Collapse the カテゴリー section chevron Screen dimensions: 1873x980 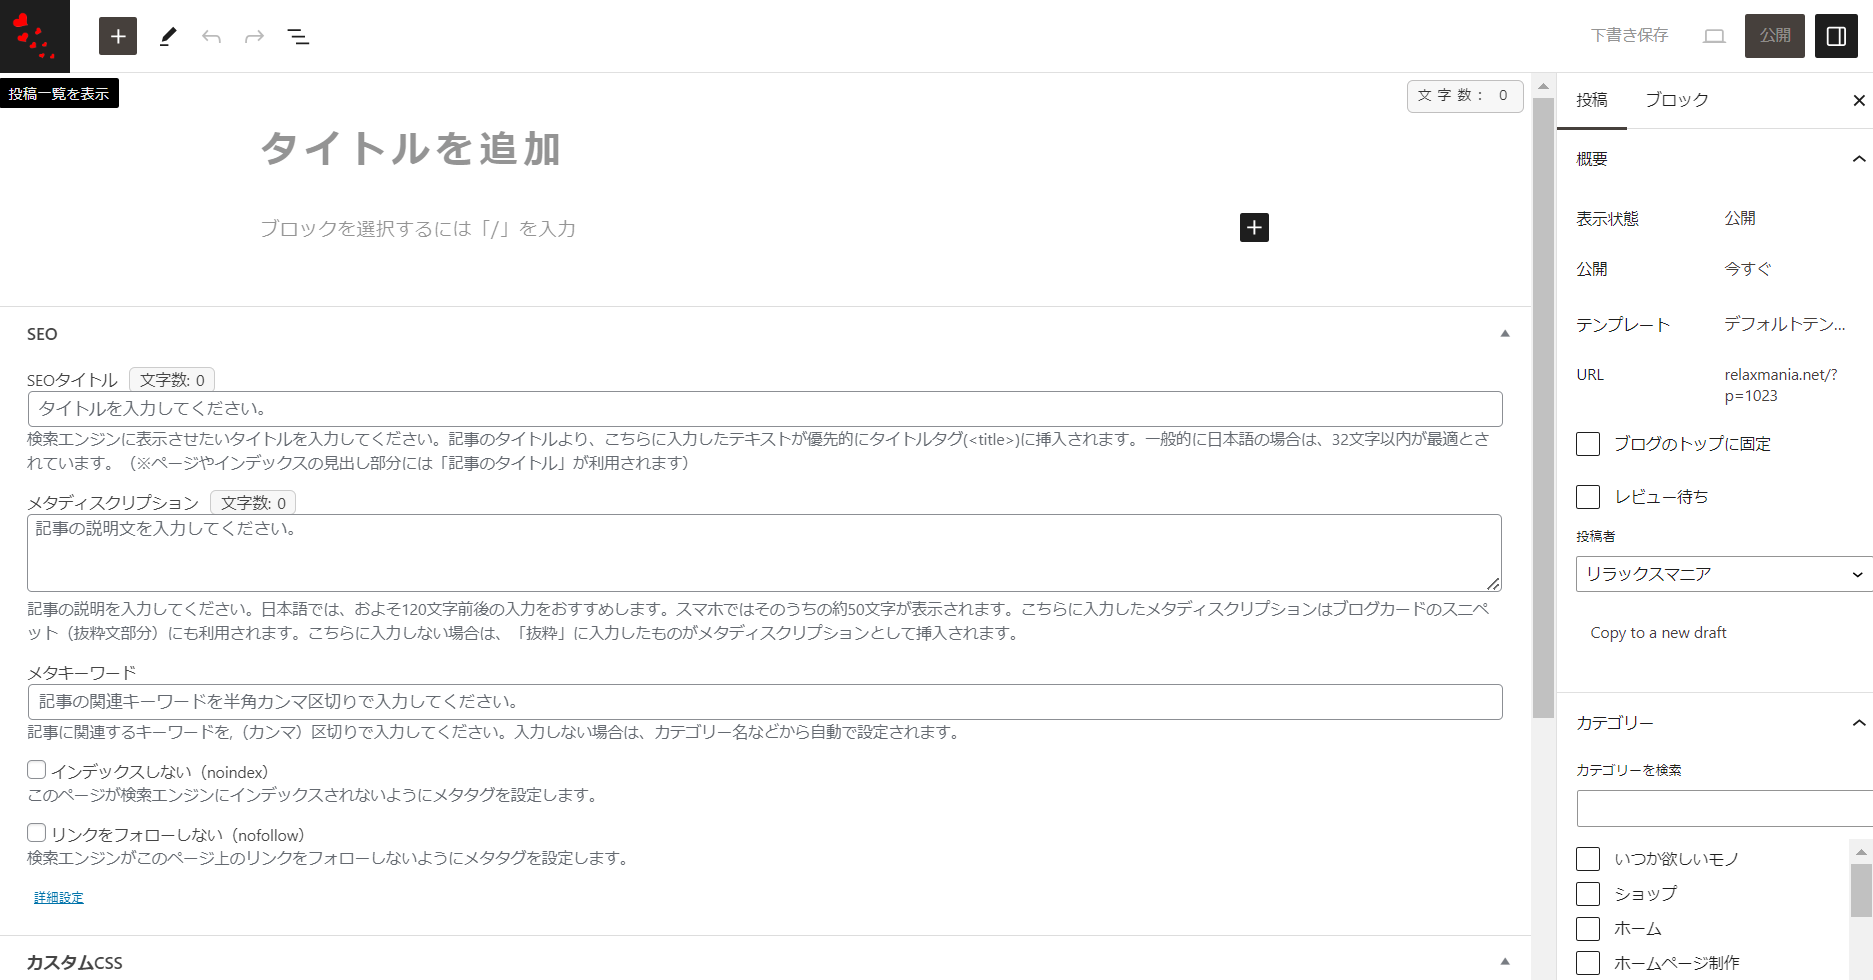pyautogui.click(x=1858, y=723)
